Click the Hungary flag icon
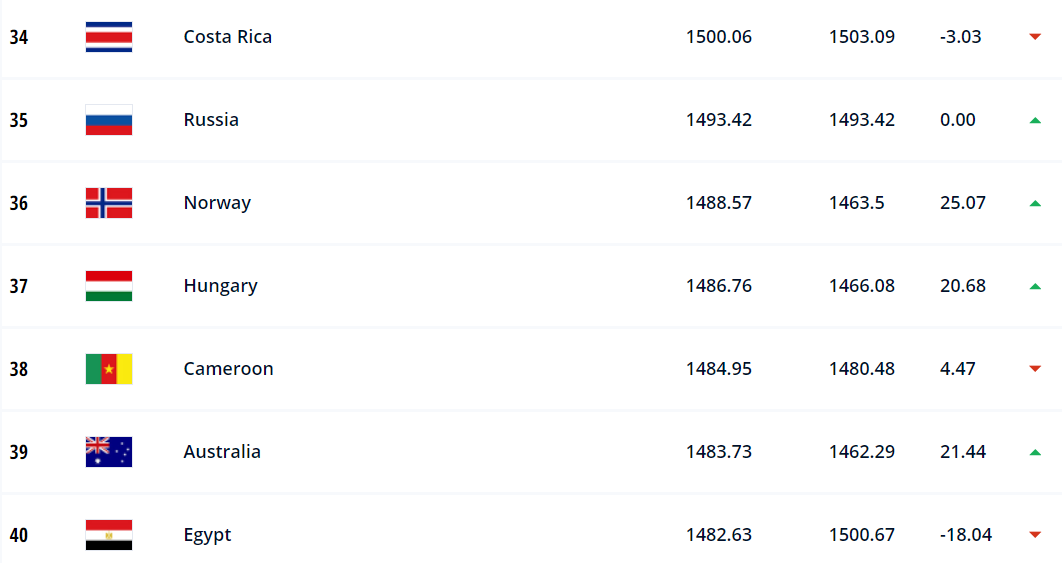Viewport: 1062px width, 563px height. (108, 286)
